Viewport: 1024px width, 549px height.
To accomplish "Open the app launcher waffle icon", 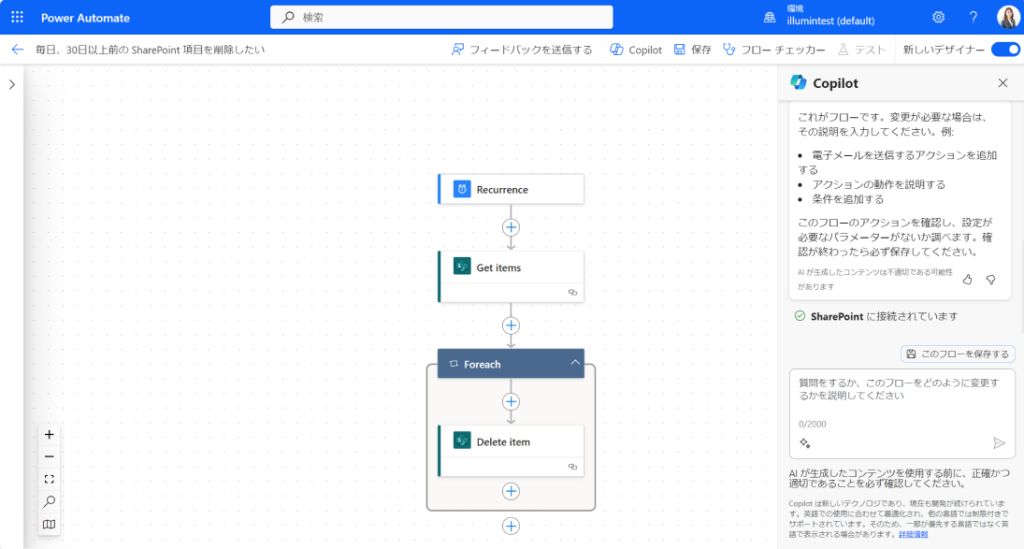I will click(x=17, y=17).
